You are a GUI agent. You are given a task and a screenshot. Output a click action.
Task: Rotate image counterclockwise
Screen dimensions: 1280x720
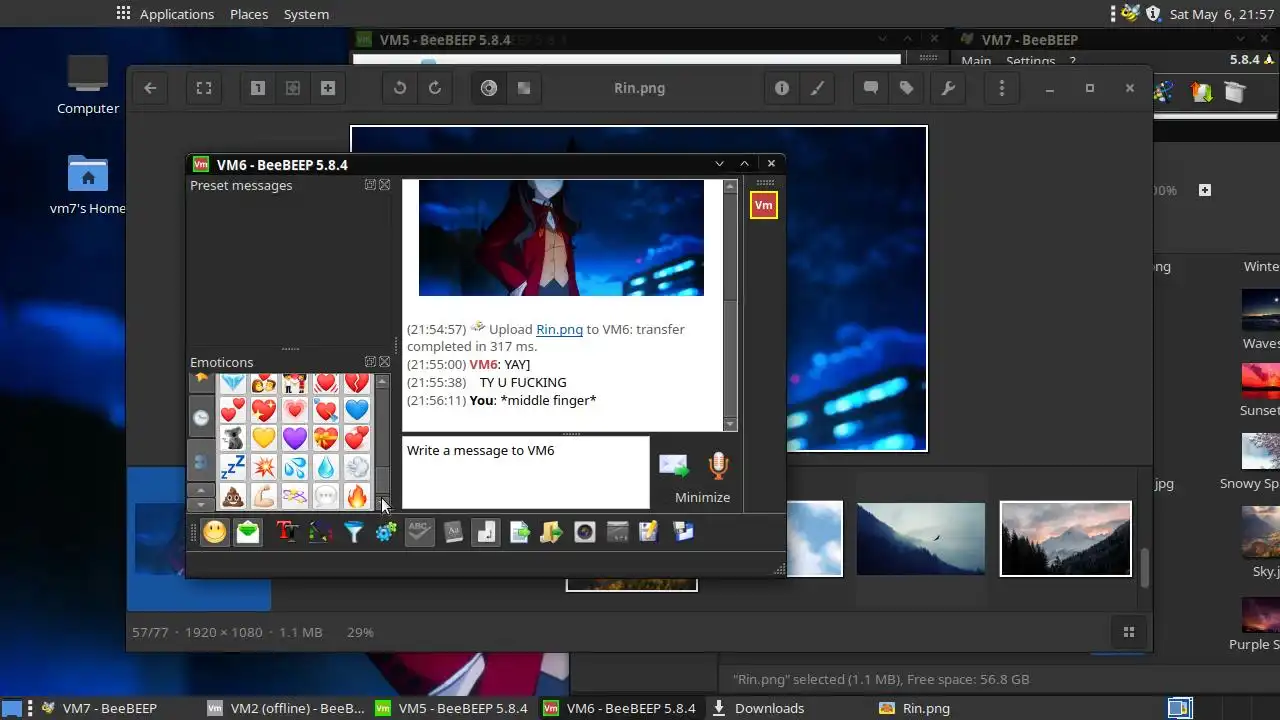[x=400, y=88]
